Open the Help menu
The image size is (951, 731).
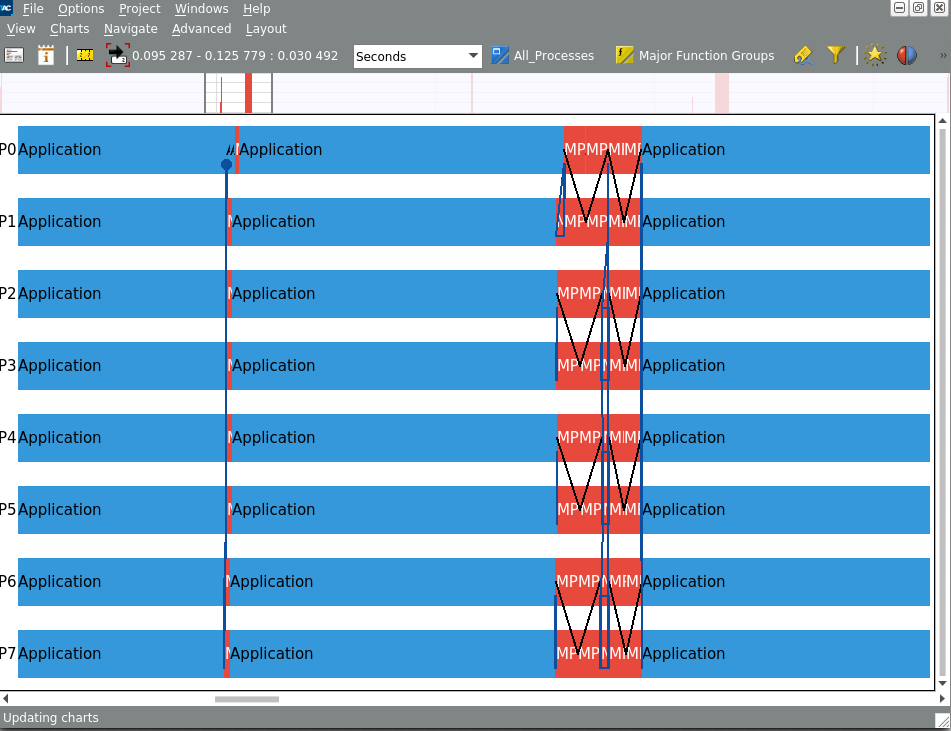257,8
